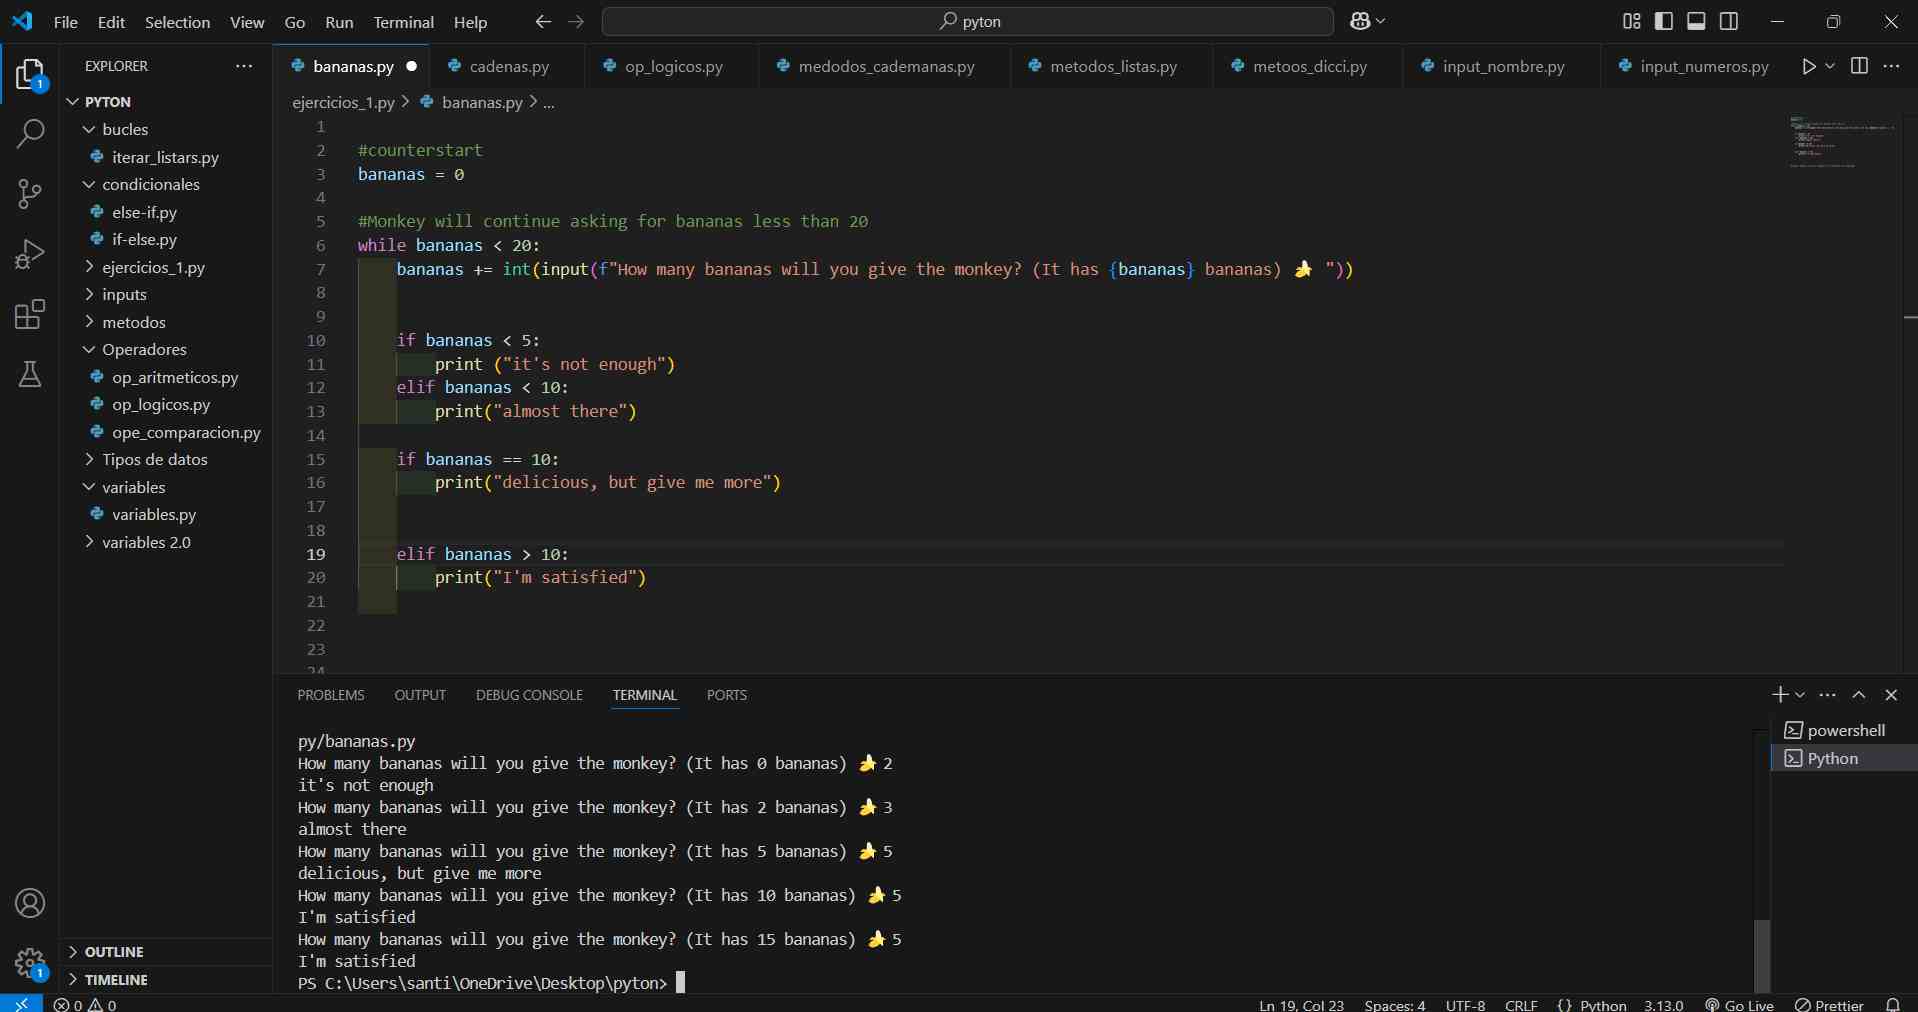1918x1012 pixels.
Task: Change indentation via Spaces: 4
Action: [1395, 1005]
